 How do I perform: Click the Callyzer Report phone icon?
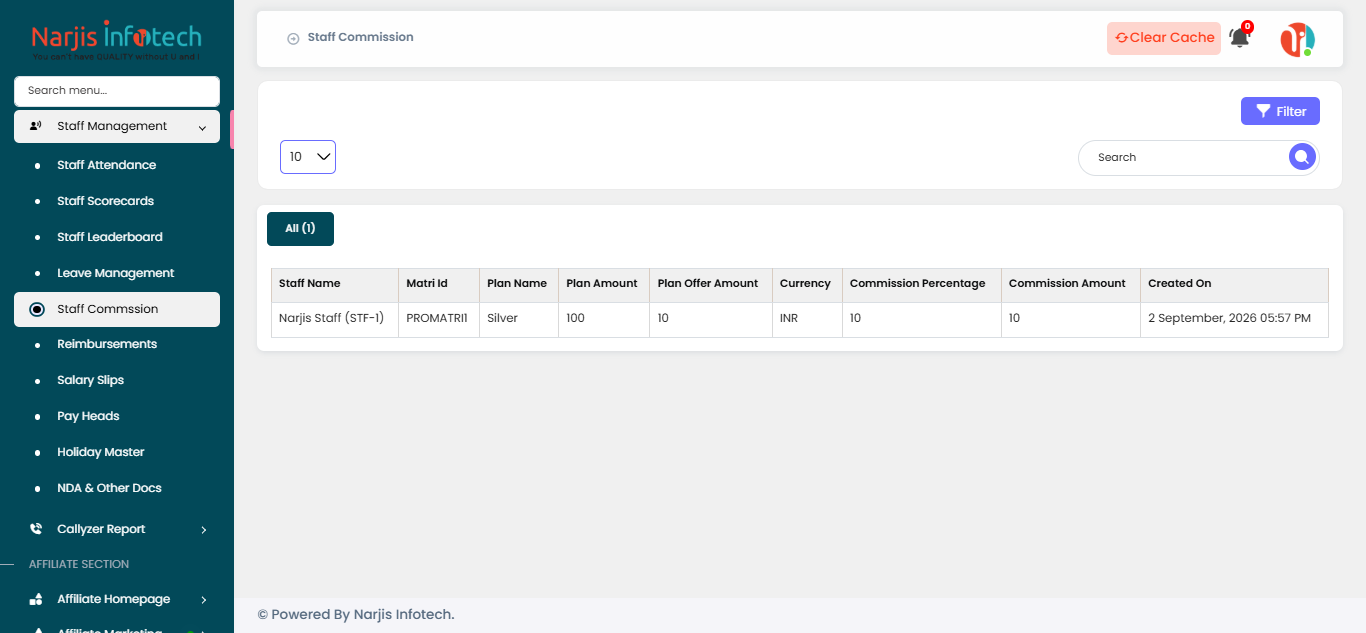[x=36, y=529]
